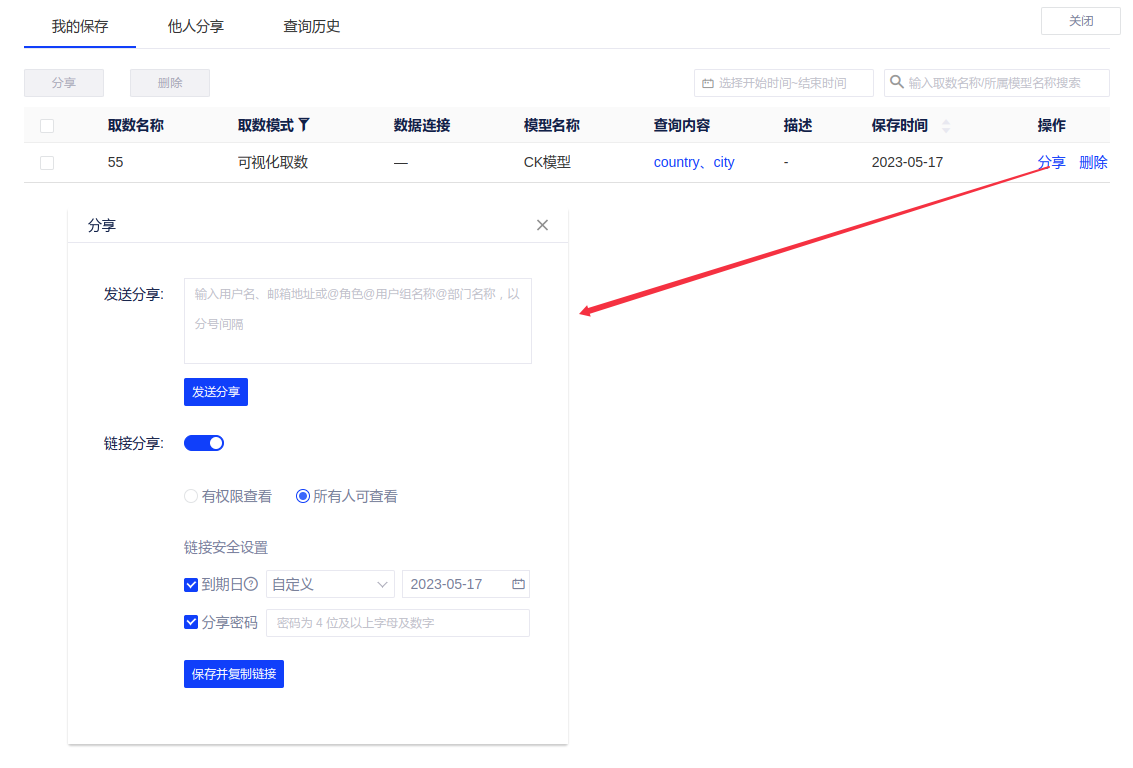1133x768 pixels.
Task: Uncheck the 分享密码 checkbox
Action: point(191,622)
